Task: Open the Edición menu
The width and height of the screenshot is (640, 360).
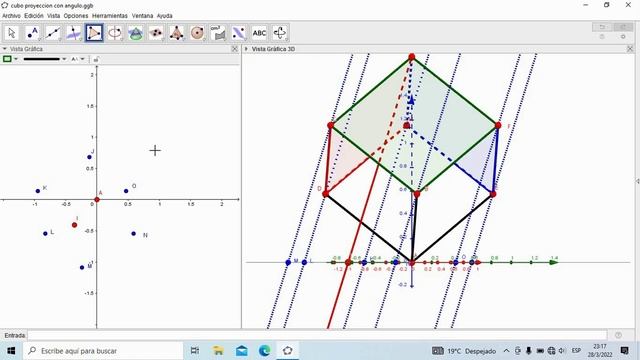Action: coord(34,16)
